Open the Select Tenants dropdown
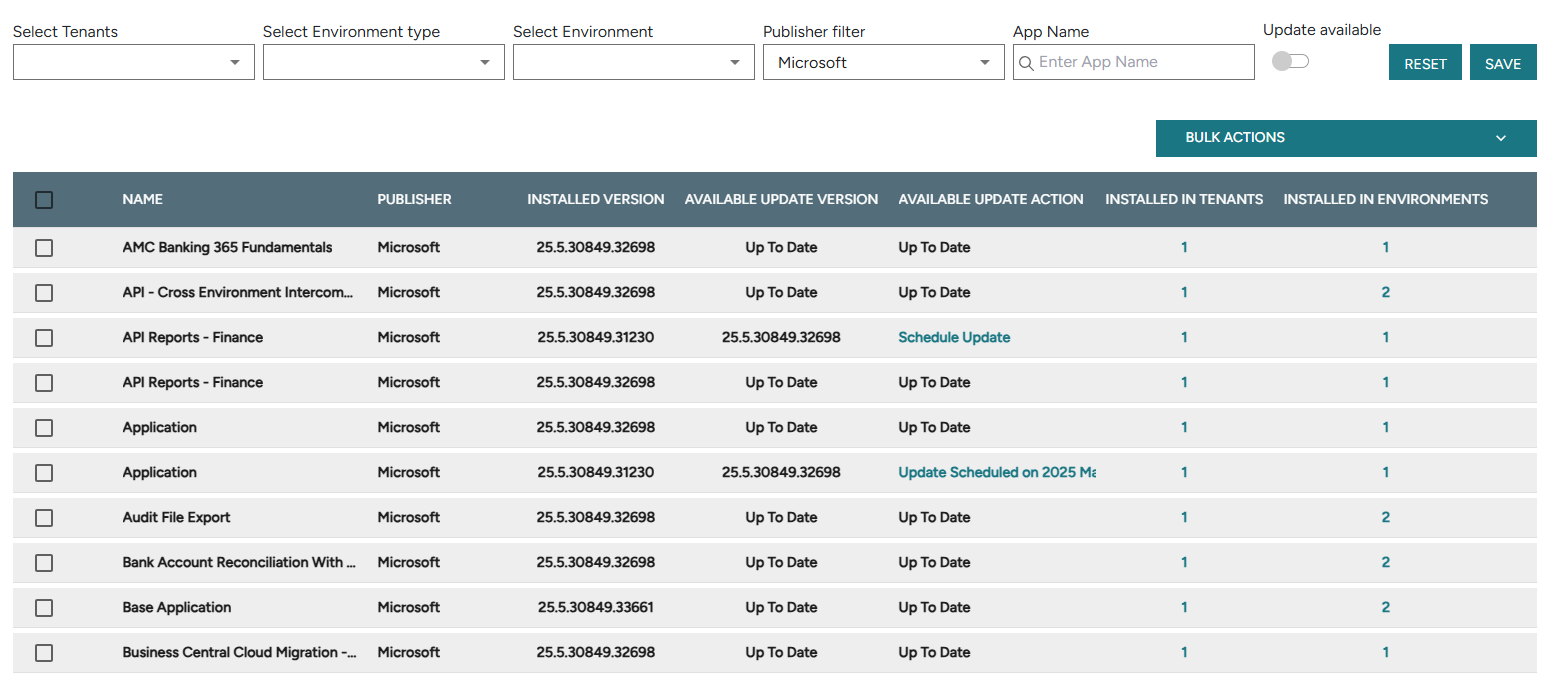Viewport: 1550px width, 684px height. (x=133, y=62)
